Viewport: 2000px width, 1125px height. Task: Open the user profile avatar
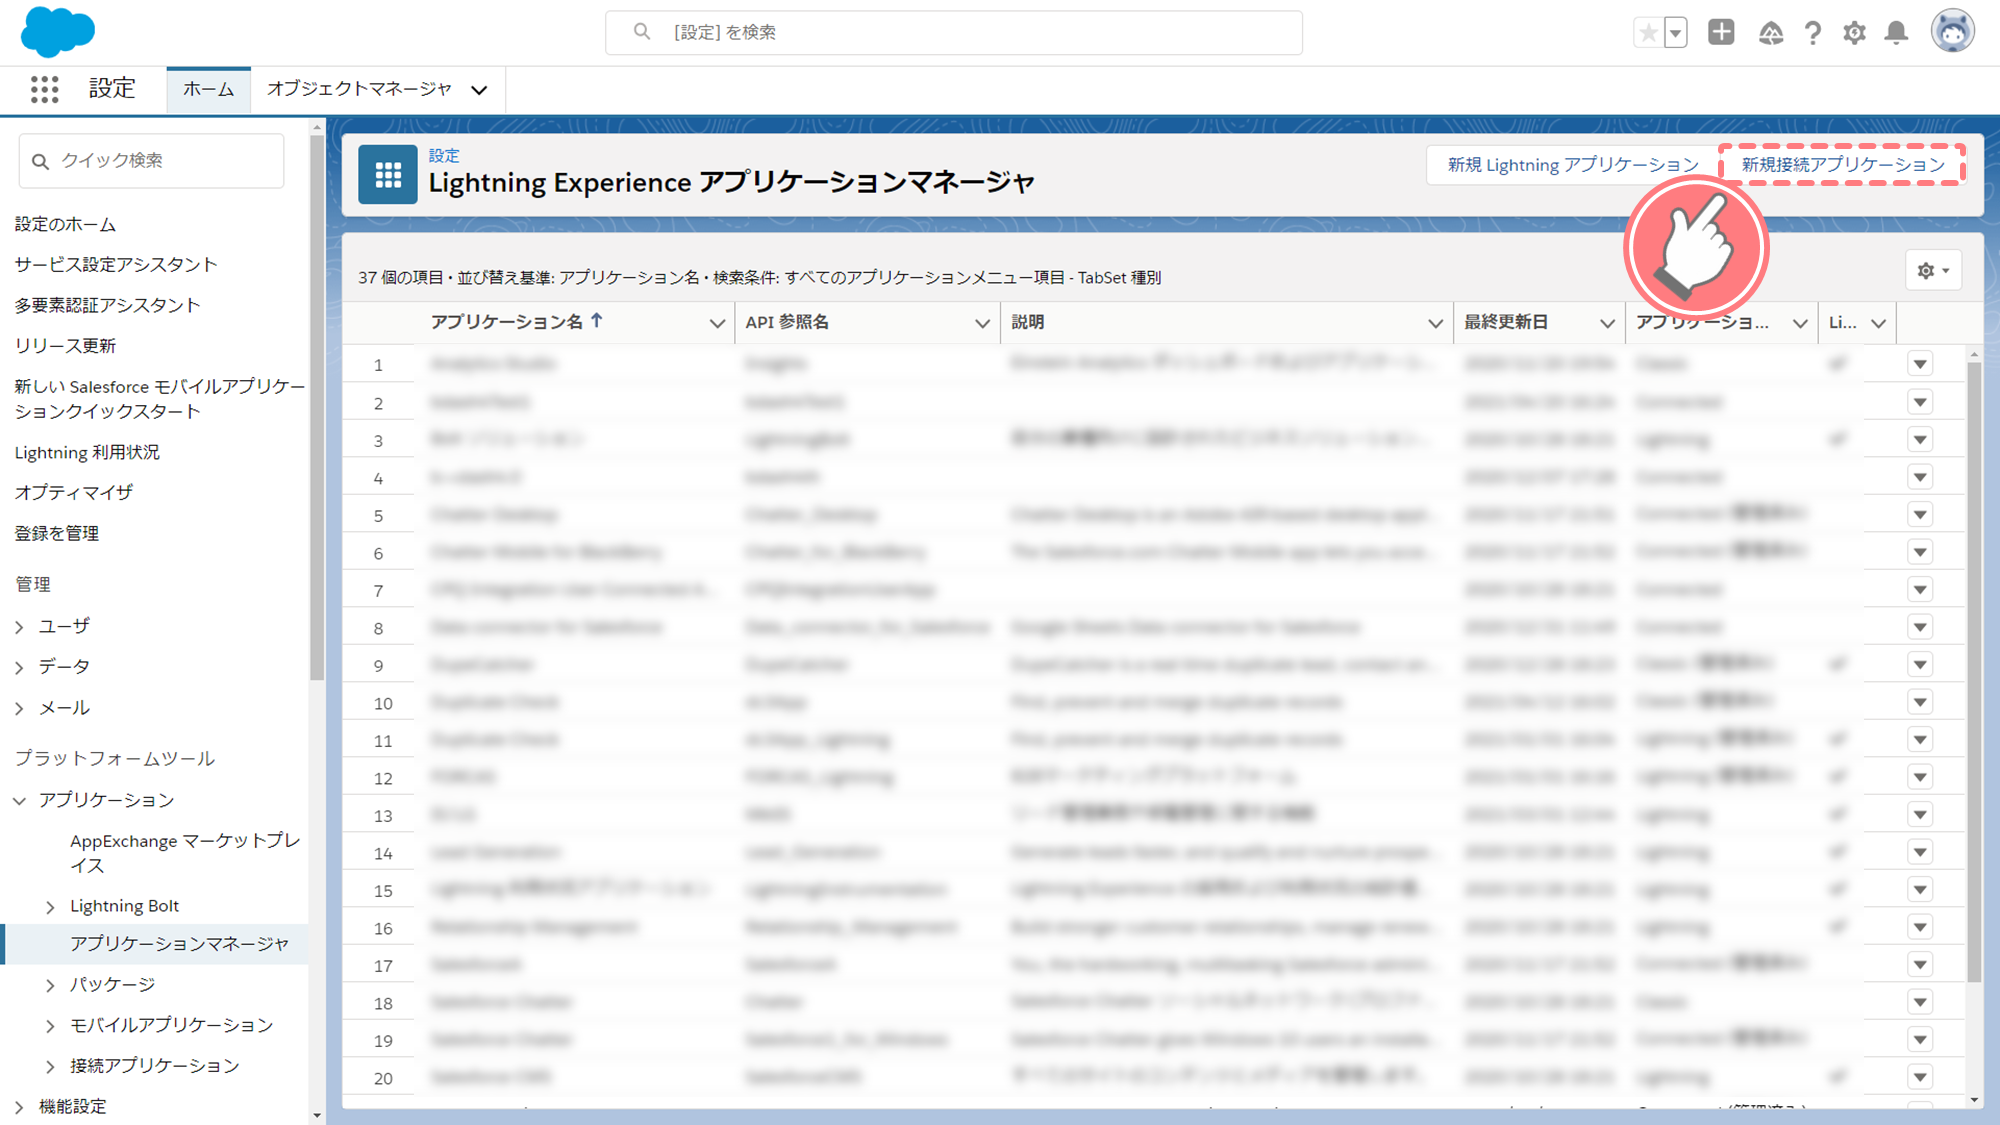tap(1952, 32)
